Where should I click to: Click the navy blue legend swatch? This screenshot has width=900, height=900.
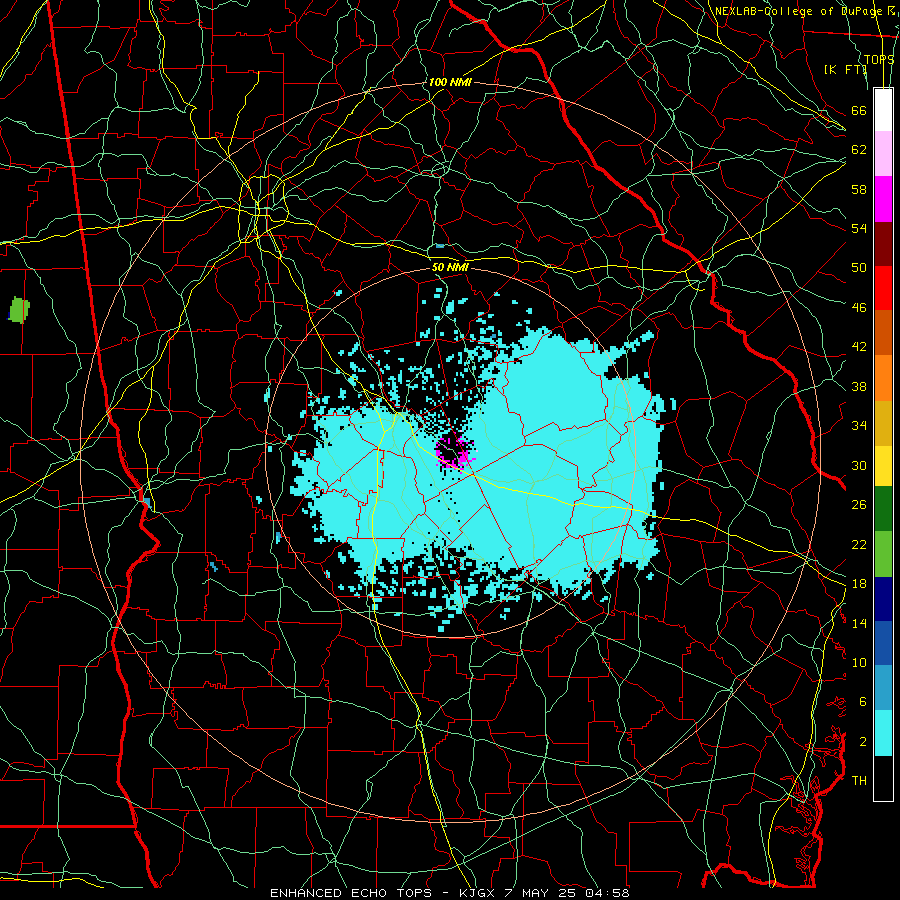pyautogui.click(x=883, y=599)
